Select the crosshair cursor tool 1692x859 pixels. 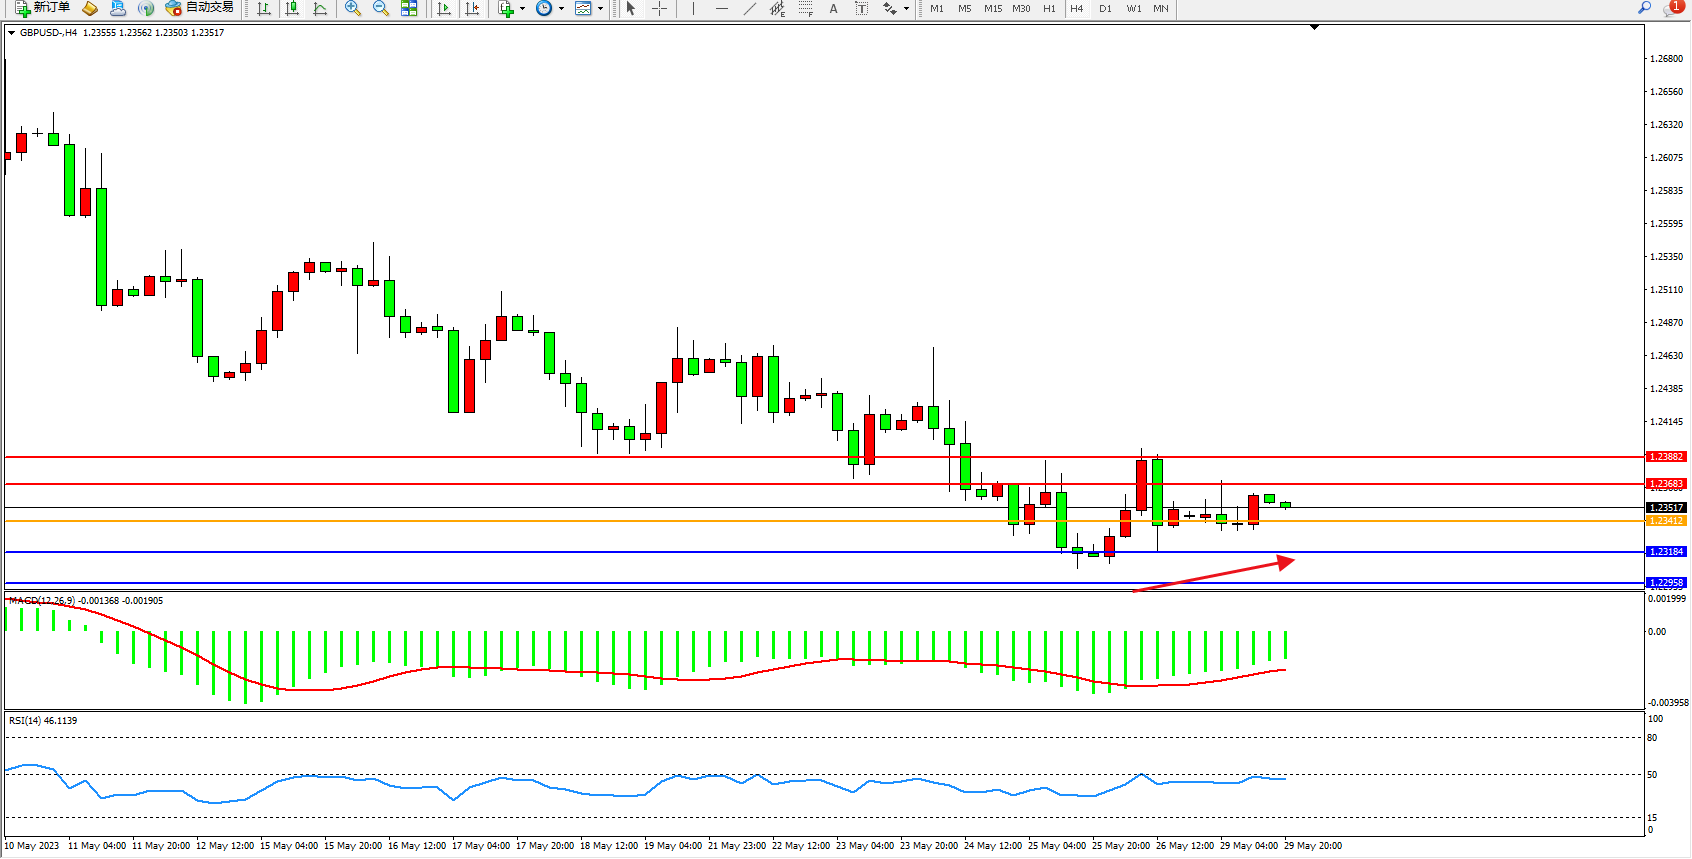[x=660, y=8]
